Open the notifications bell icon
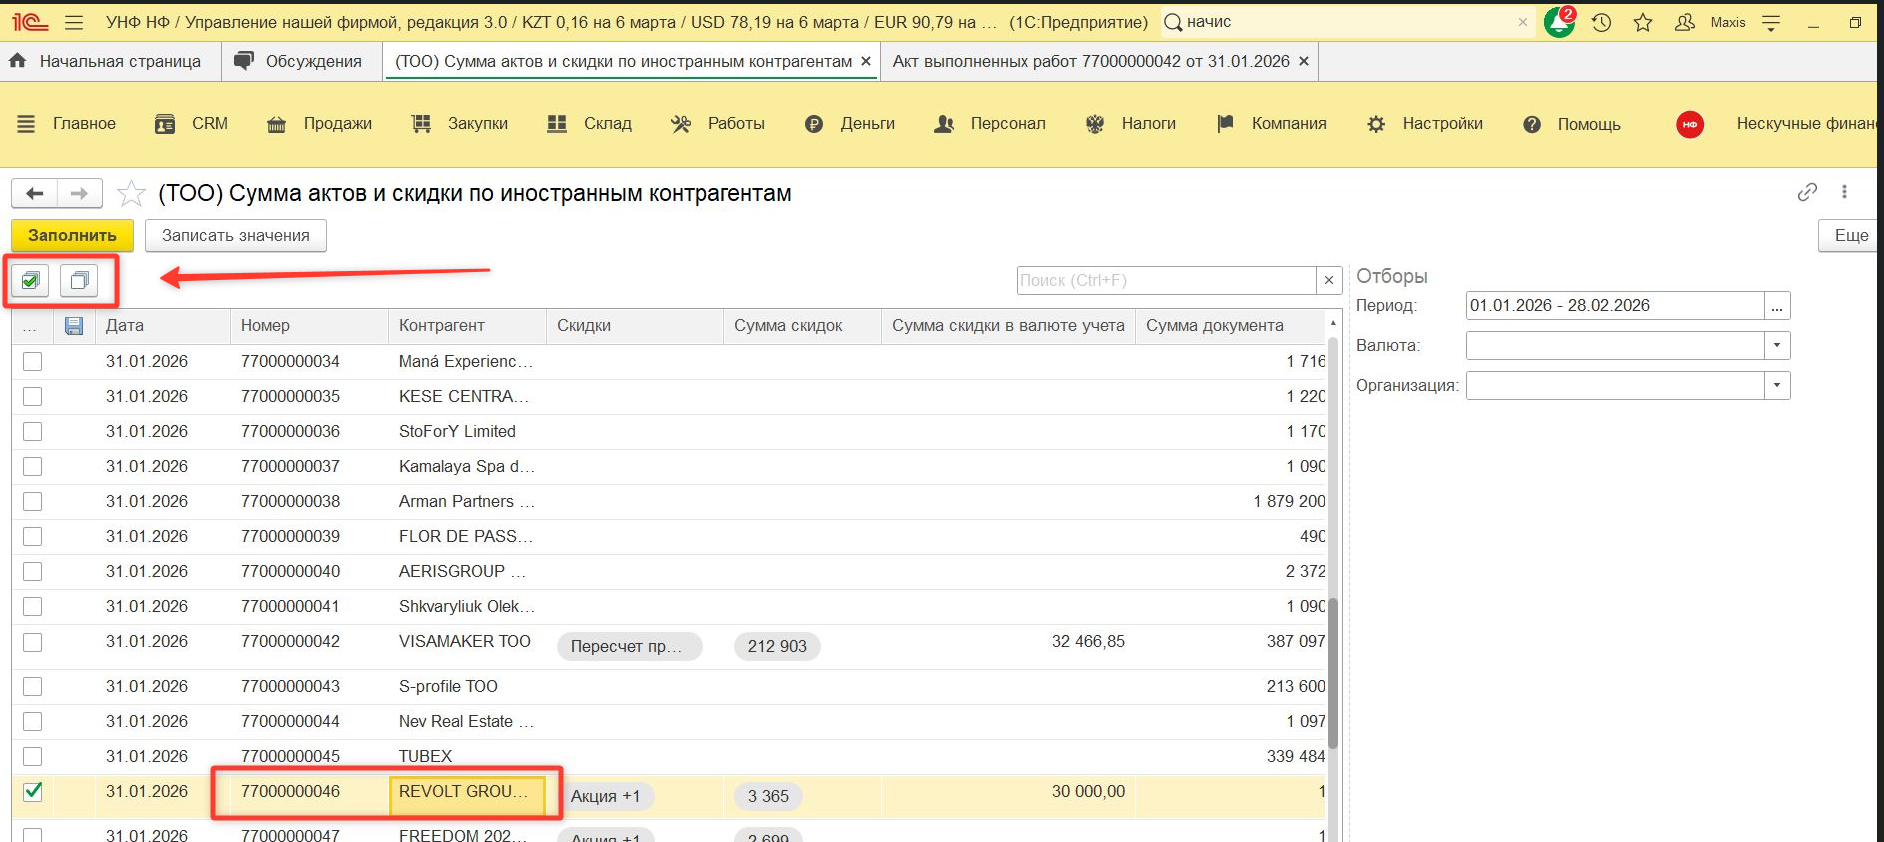 click(1558, 22)
